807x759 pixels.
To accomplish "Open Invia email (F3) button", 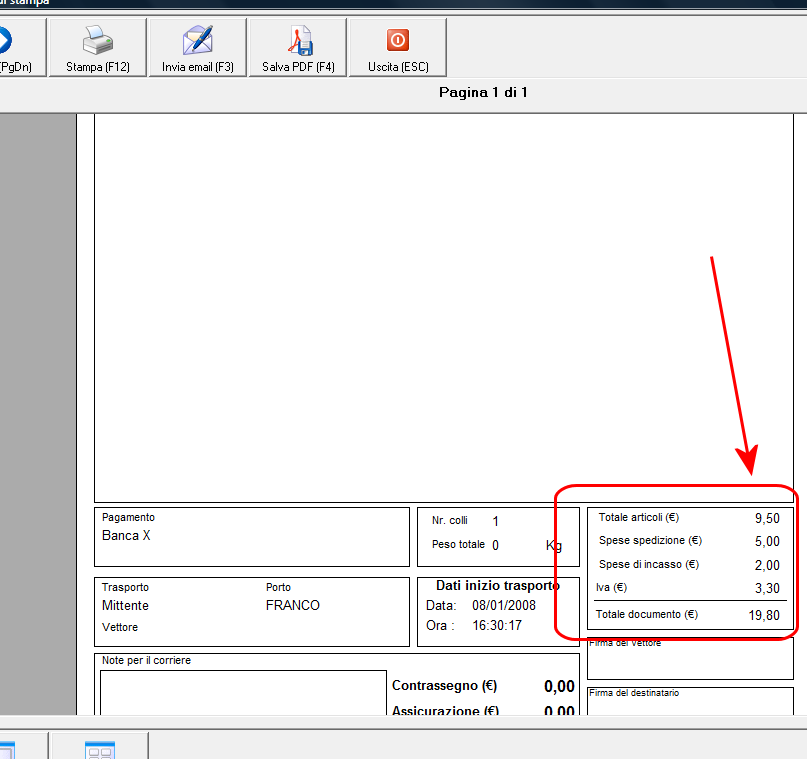I will (198, 47).
